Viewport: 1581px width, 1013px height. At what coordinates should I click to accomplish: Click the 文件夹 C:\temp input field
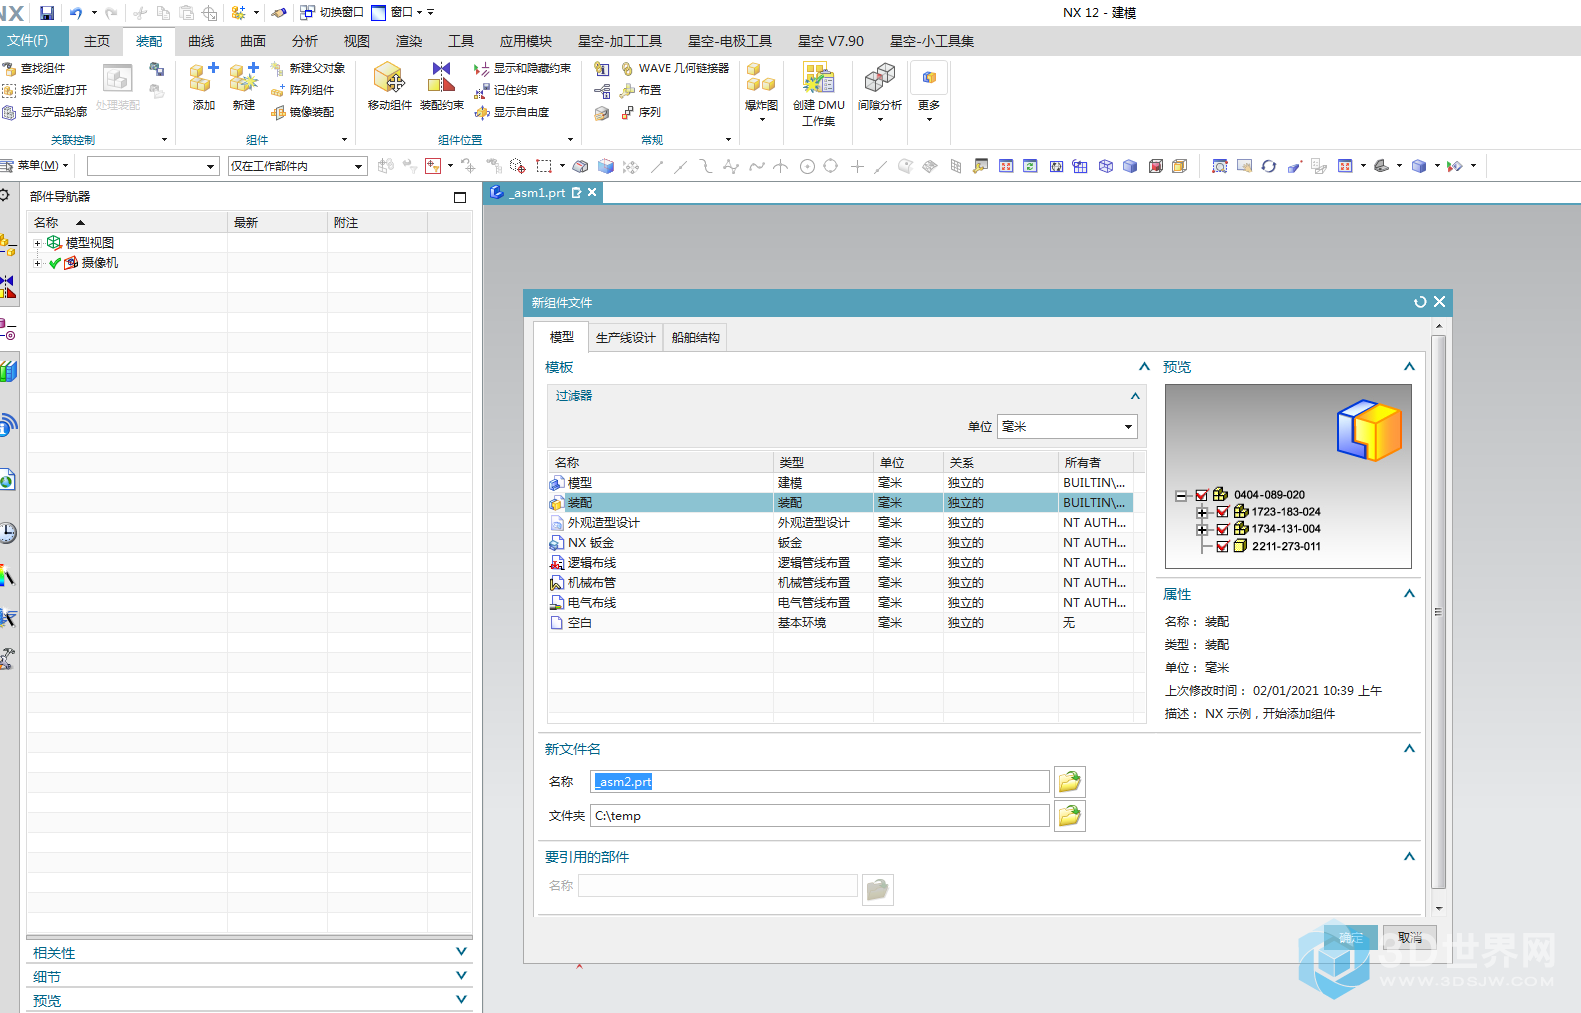click(820, 816)
